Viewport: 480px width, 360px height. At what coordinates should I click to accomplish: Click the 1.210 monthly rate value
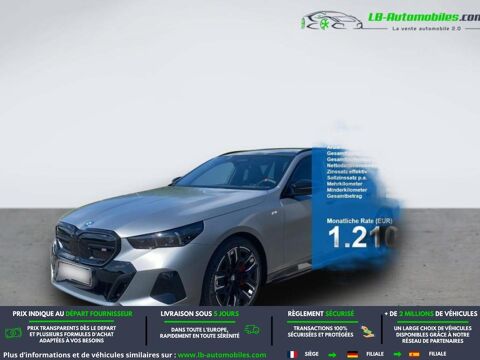362,237
